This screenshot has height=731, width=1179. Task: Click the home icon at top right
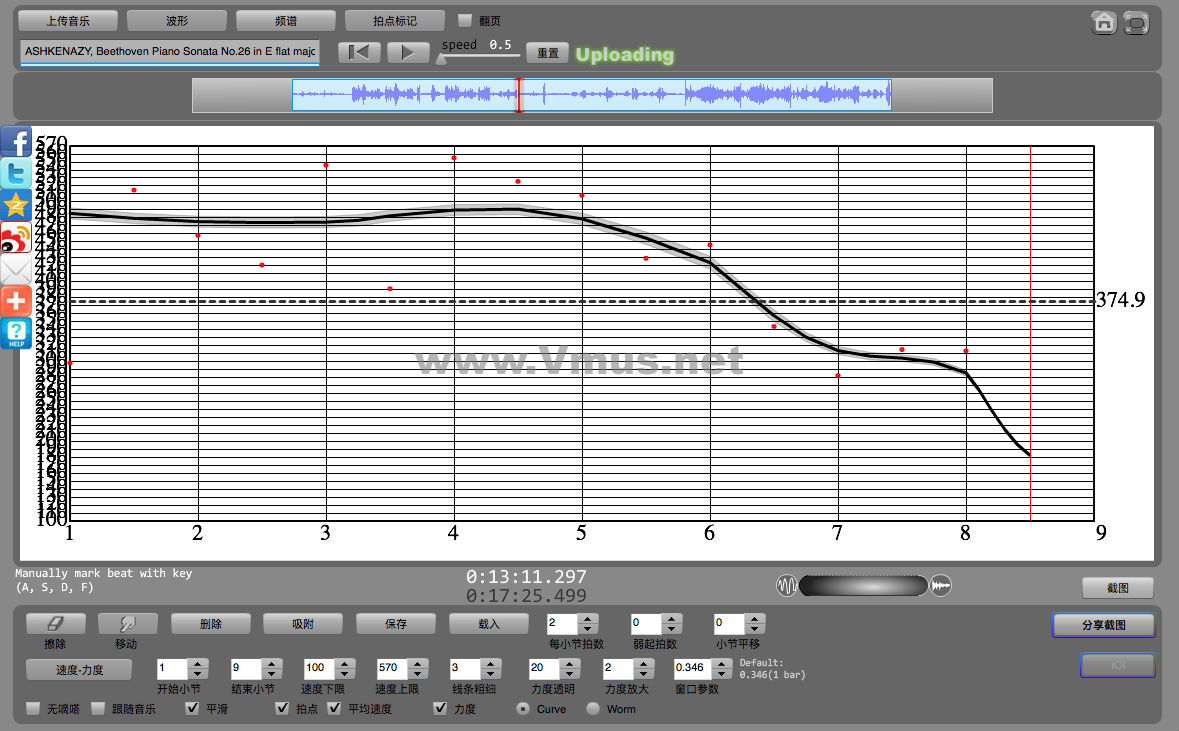(x=1104, y=22)
